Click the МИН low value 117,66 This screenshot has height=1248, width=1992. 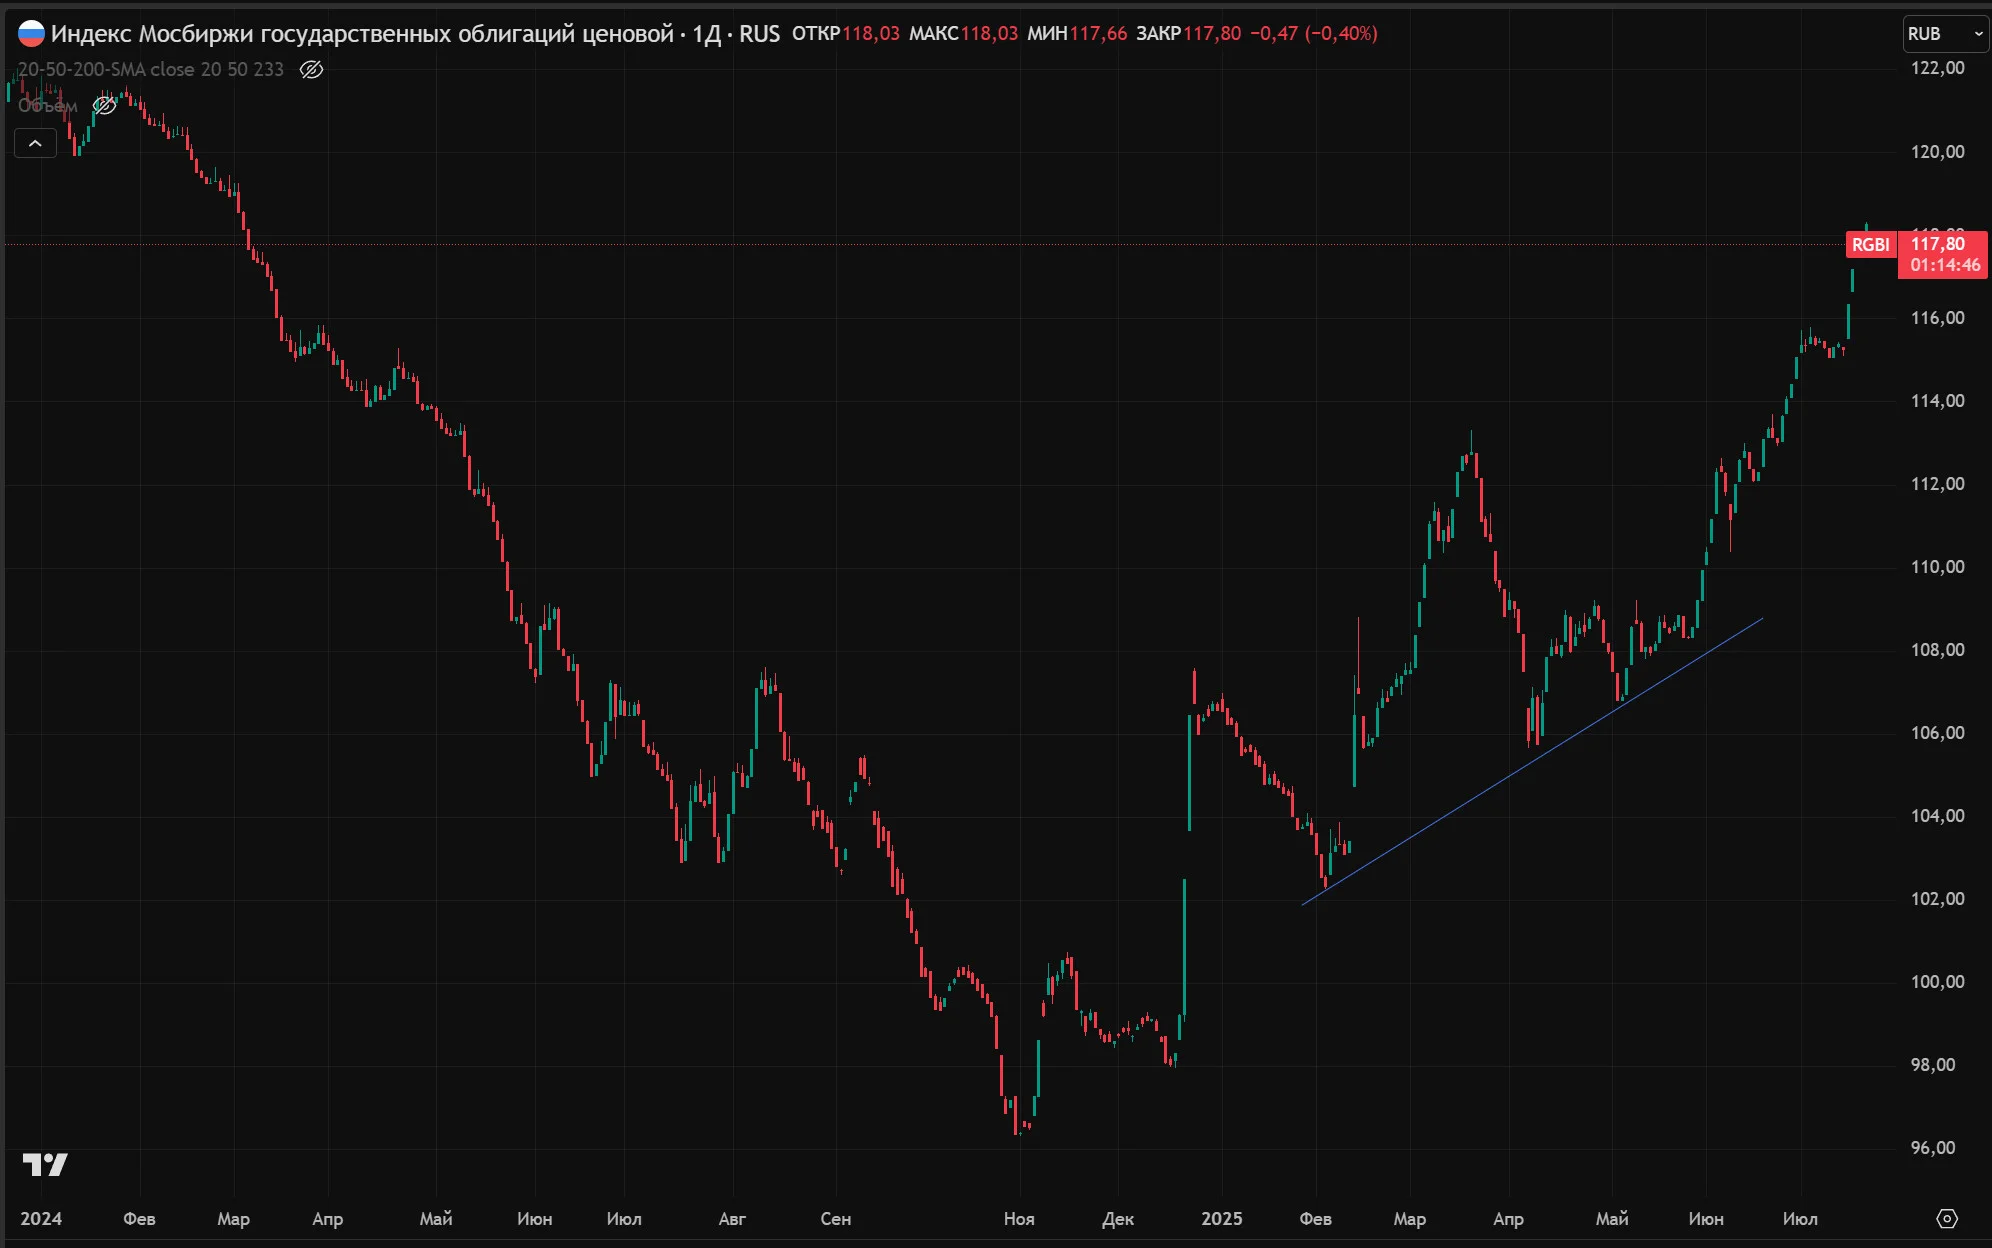coord(1098,34)
